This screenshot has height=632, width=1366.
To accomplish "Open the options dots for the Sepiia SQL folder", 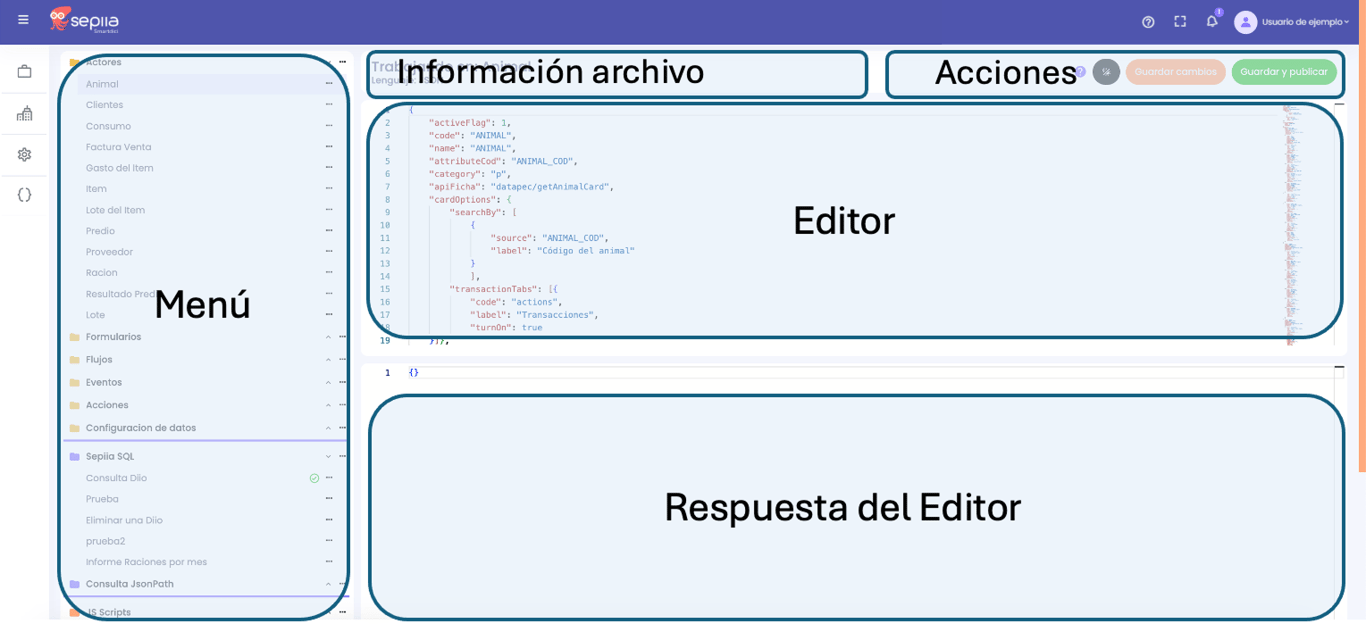I will click(x=343, y=456).
